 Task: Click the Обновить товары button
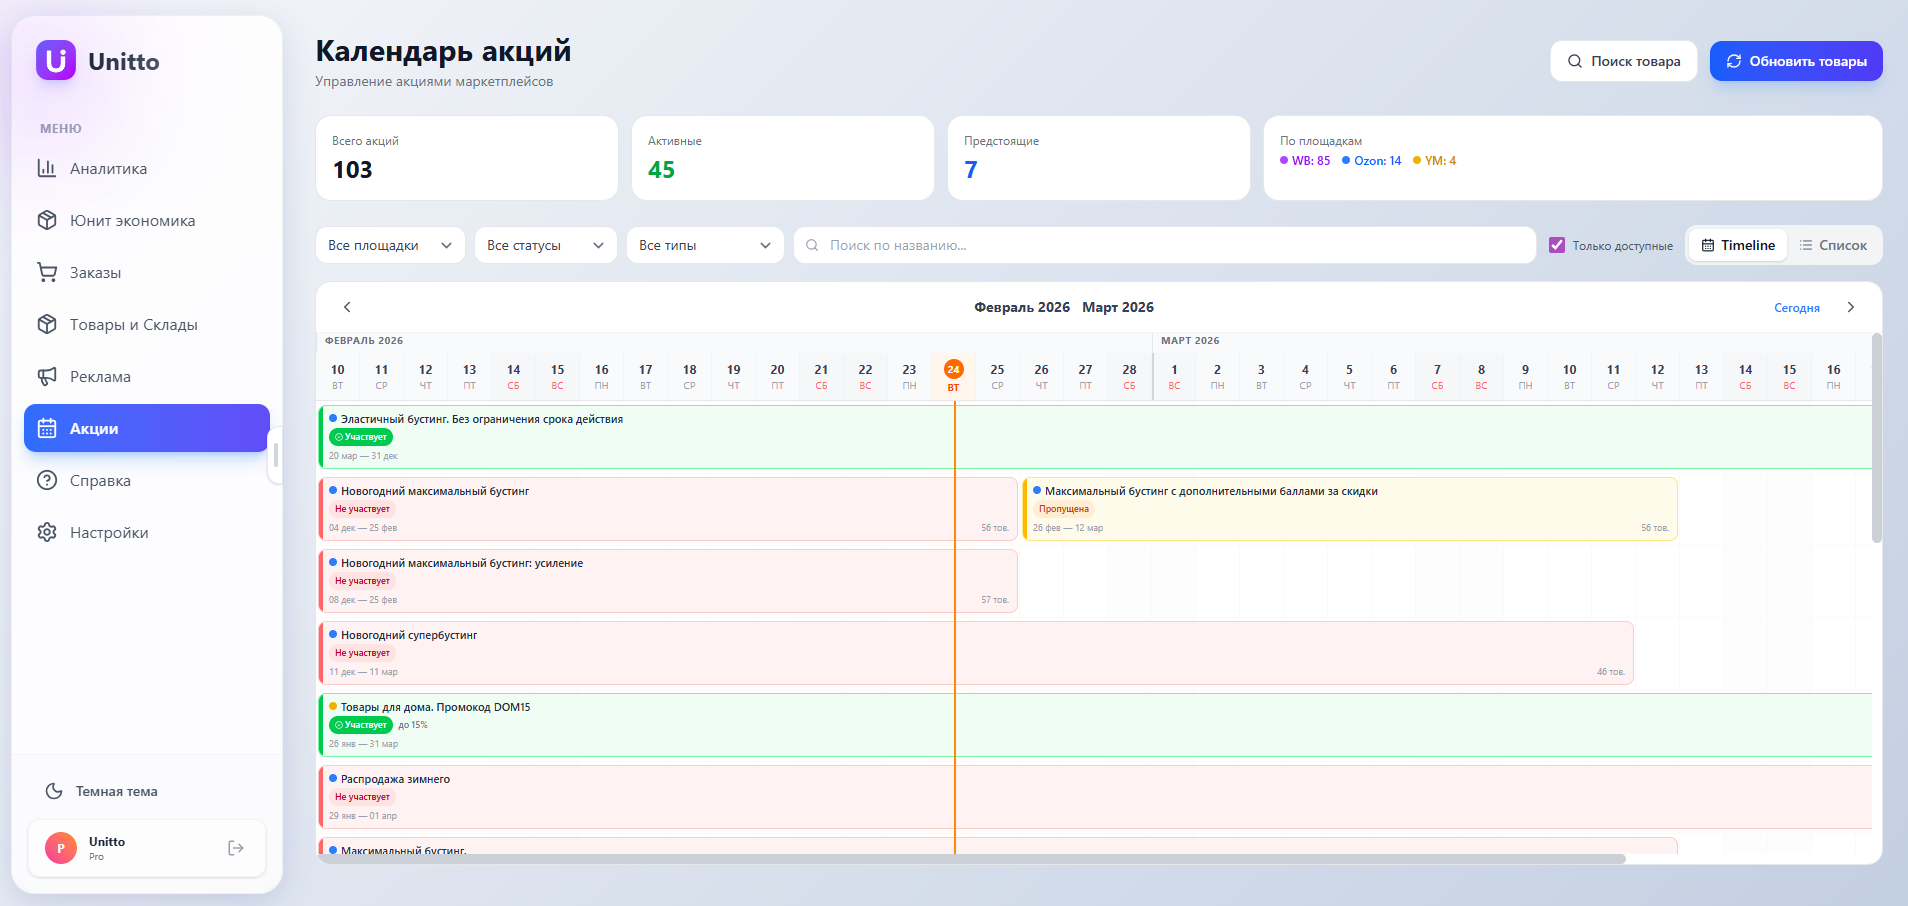pos(1796,61)
